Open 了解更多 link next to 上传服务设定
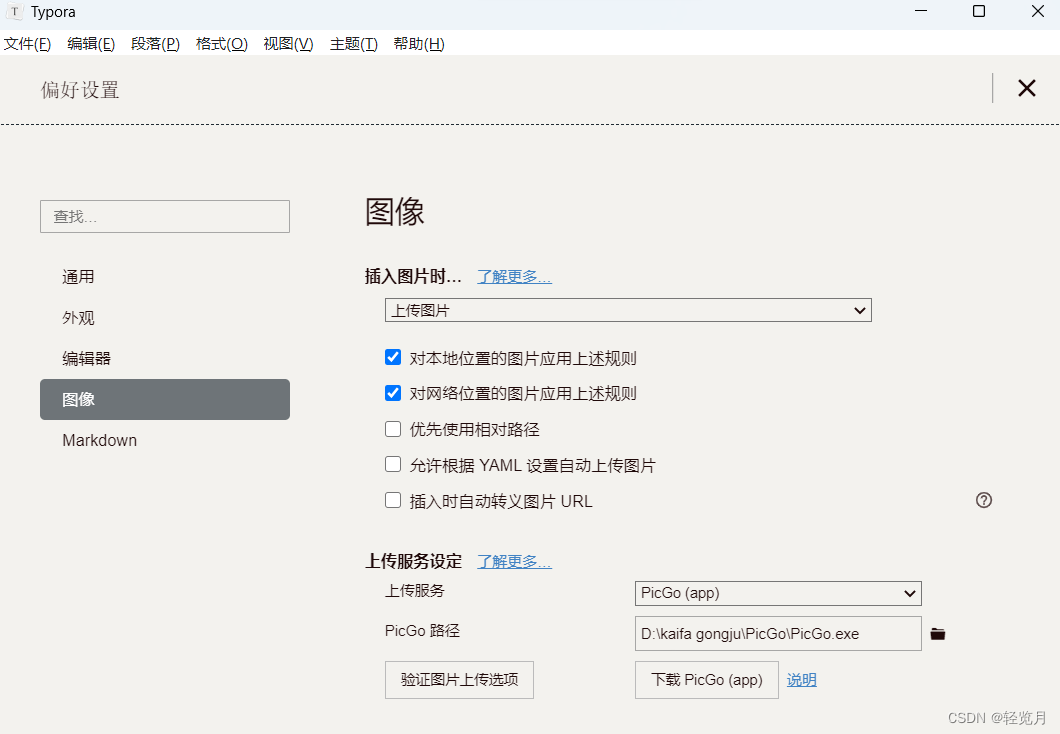This screenshot has height=734, width=1060. click(x=514, y=562)
